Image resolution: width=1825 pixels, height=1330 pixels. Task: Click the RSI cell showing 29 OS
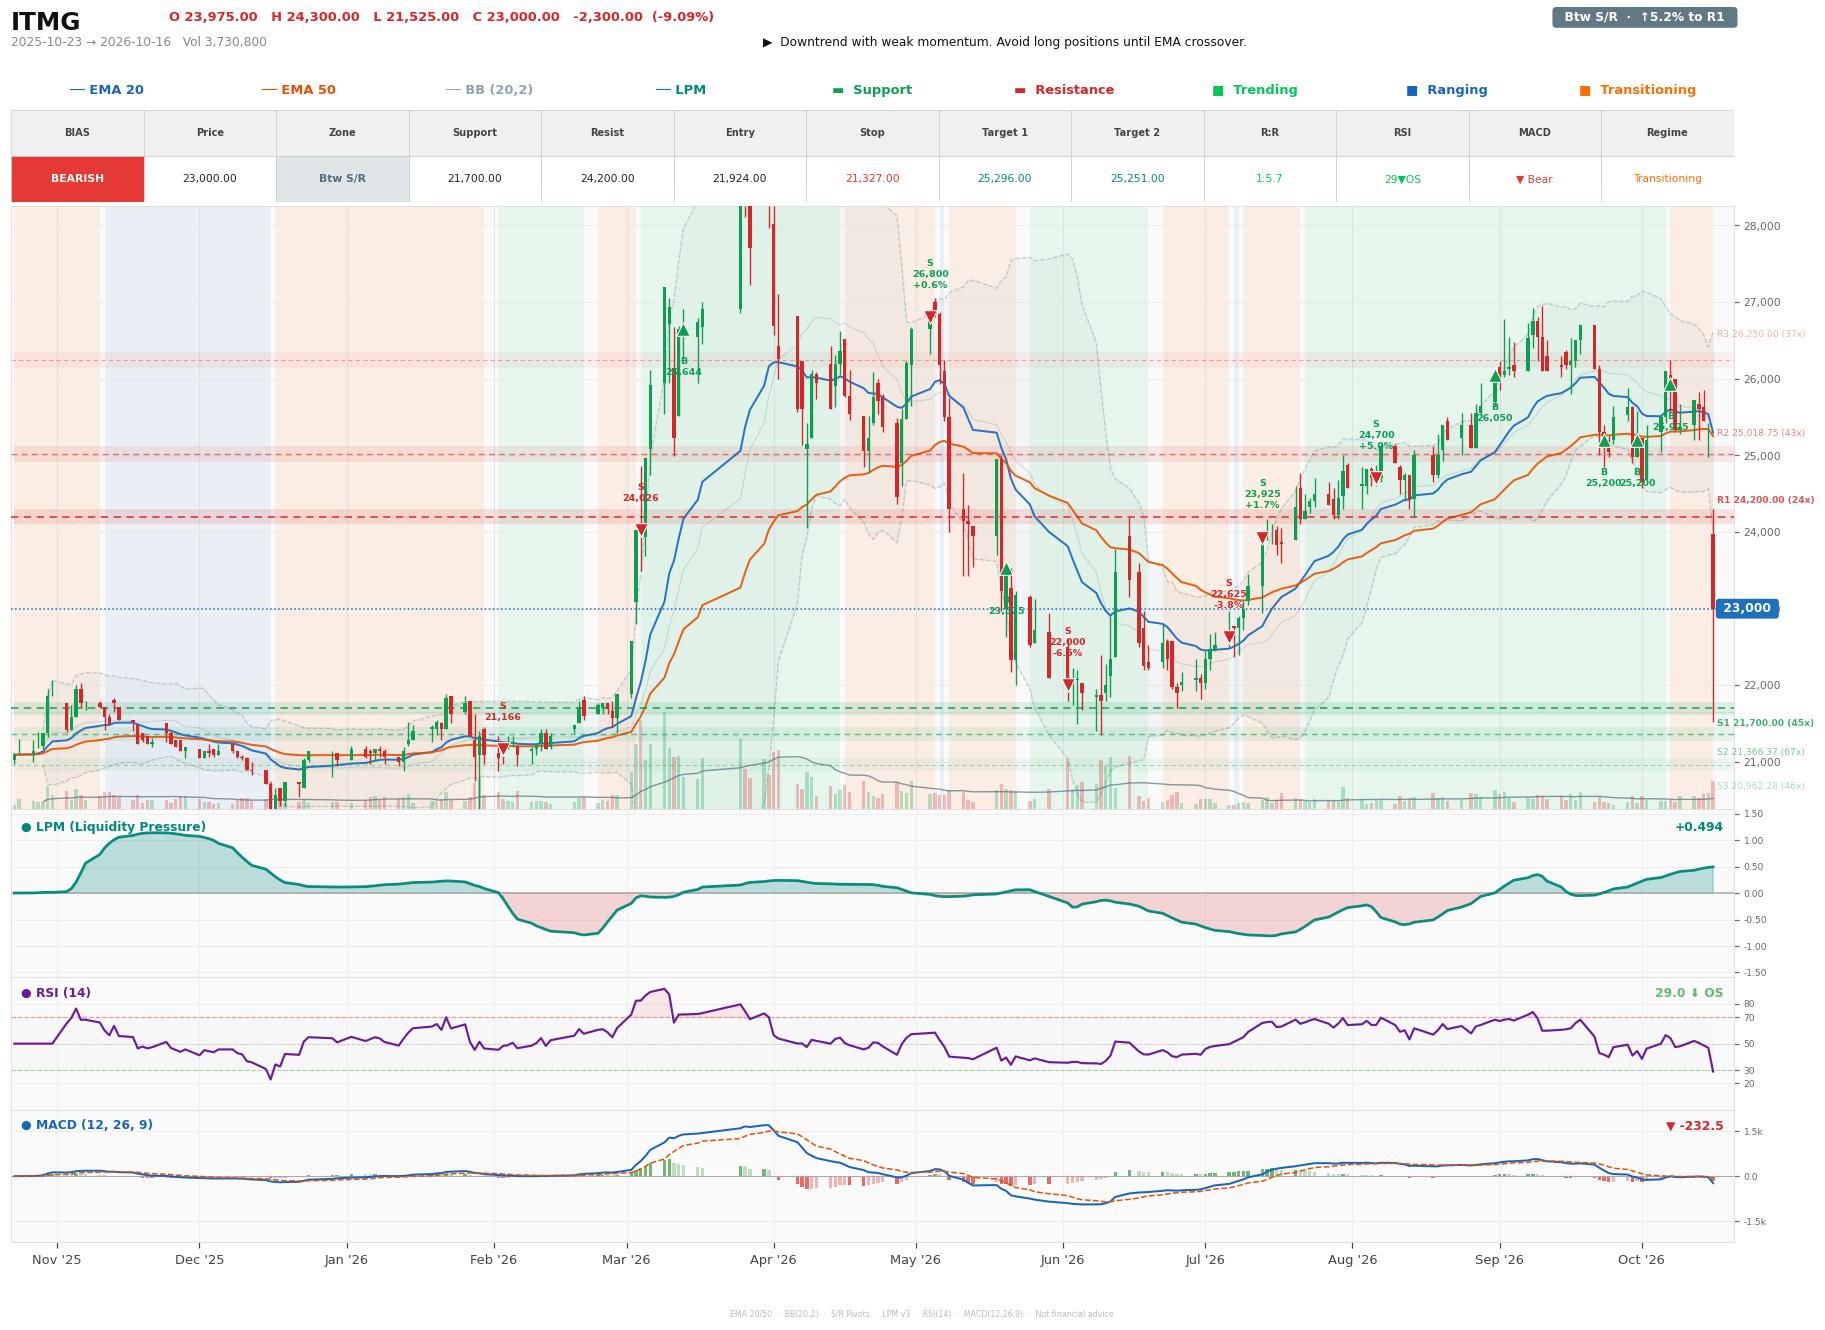coord(1402,179)
